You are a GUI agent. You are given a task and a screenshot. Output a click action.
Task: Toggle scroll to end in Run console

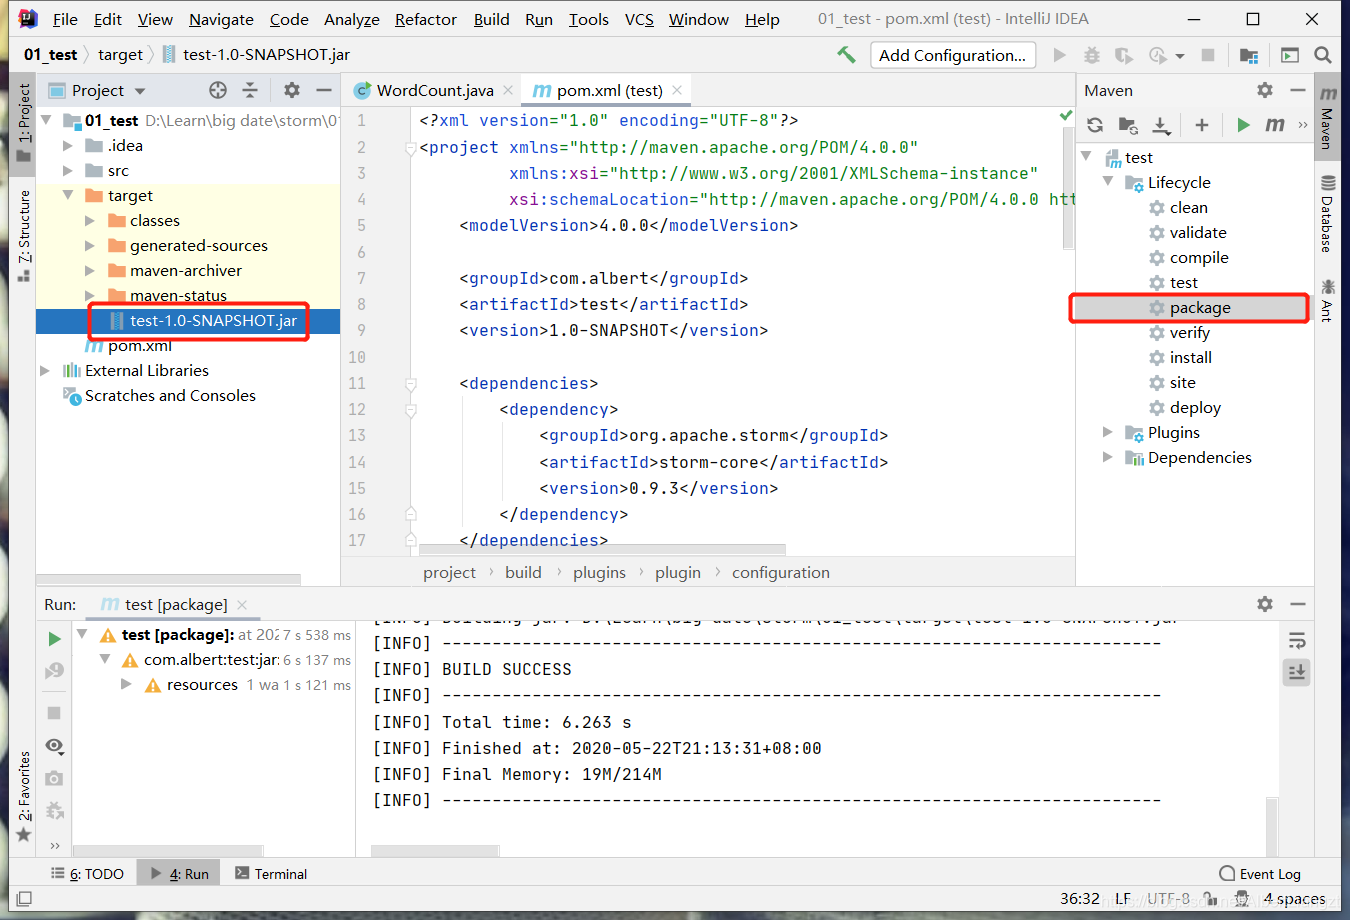(x=1297, y=672)
